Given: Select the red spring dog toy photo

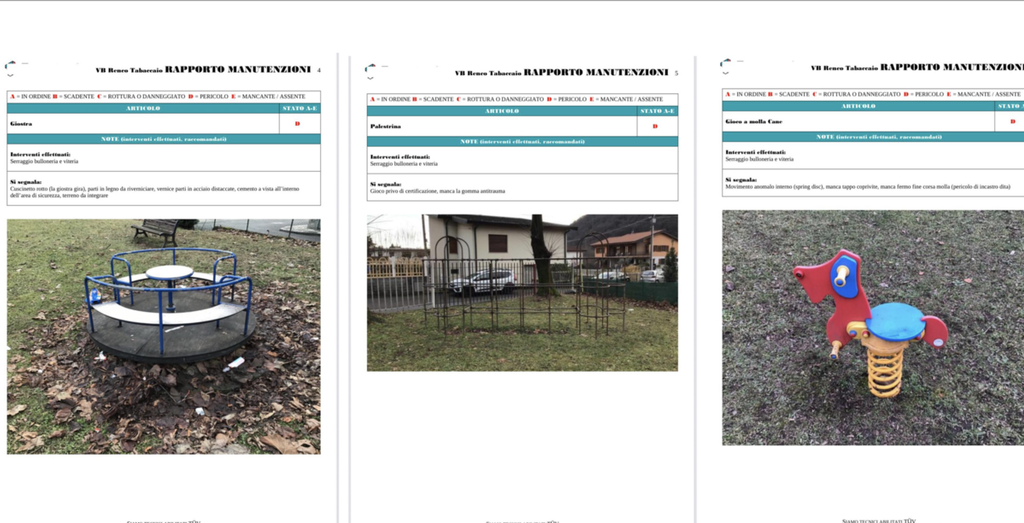Looking at the screenshot, I should coord(872,327).
